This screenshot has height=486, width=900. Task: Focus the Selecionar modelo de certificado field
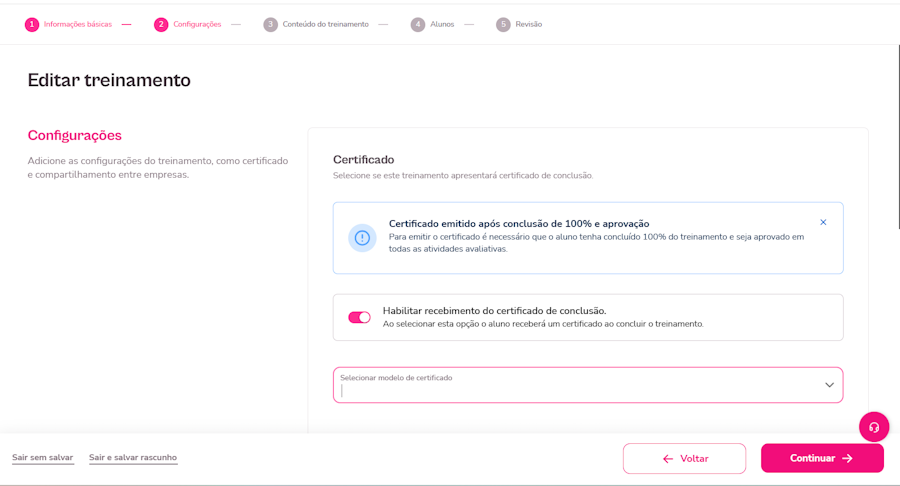click(588, 385)
